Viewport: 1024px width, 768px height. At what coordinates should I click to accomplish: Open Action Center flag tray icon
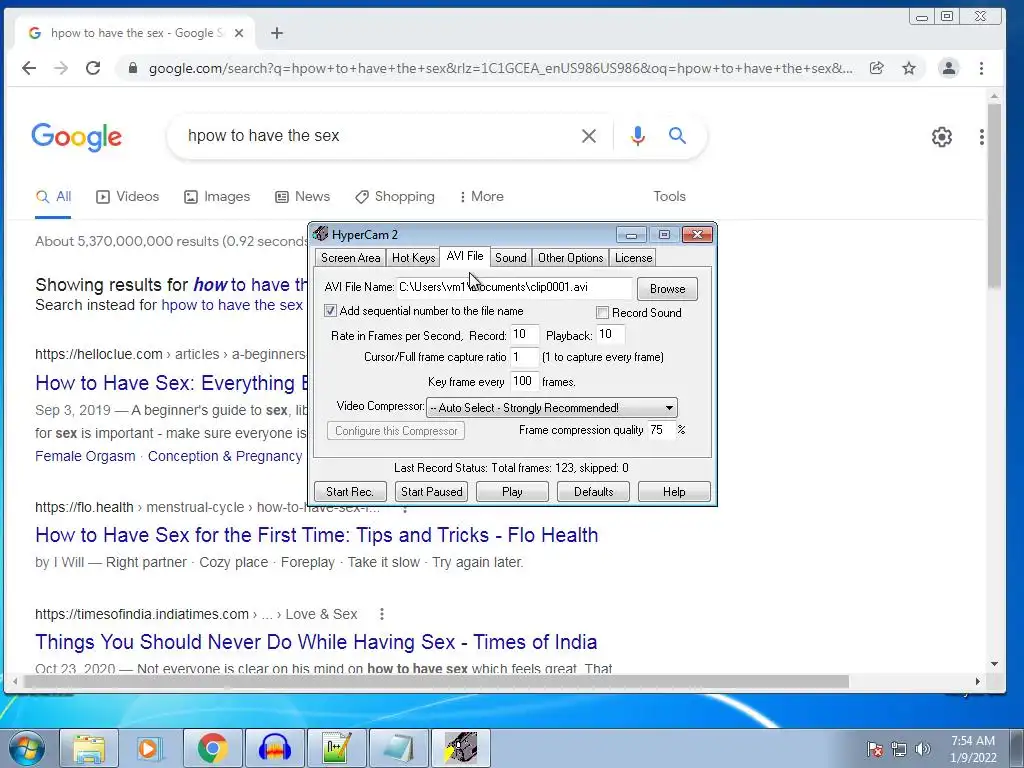[875, 749]
